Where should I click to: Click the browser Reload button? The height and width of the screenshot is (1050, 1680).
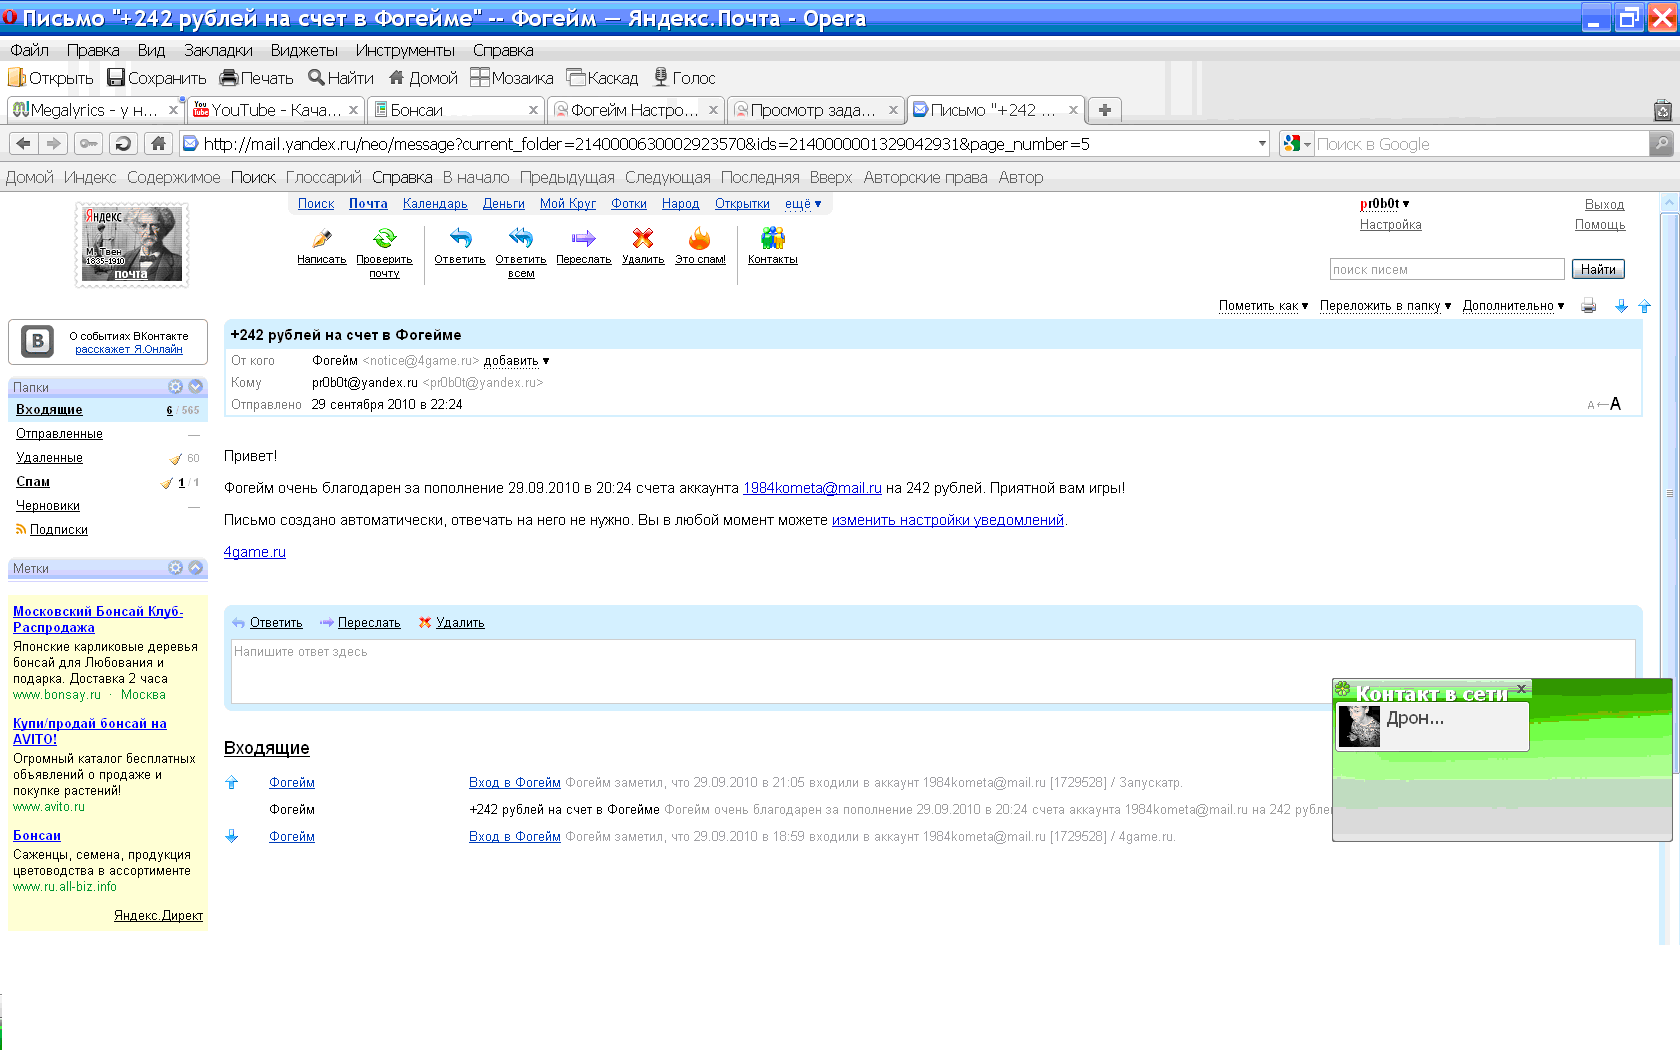[123, 144]
